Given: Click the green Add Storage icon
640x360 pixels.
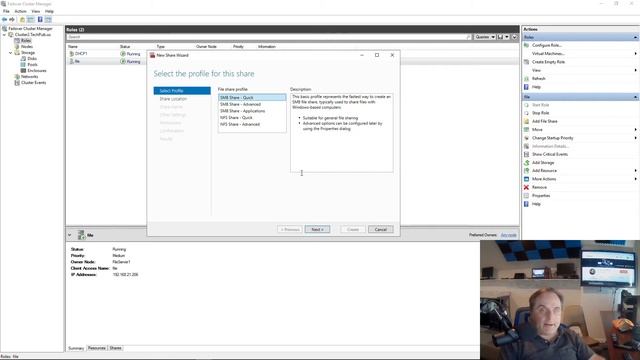Looking at the screenshot, I should coord(527,162).
